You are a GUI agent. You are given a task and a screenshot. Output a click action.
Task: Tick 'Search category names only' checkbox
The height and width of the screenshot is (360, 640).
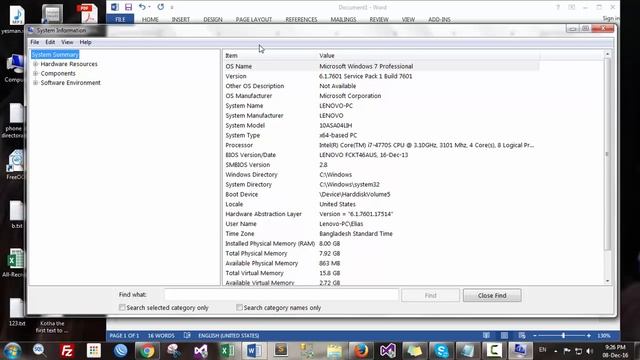239,307
